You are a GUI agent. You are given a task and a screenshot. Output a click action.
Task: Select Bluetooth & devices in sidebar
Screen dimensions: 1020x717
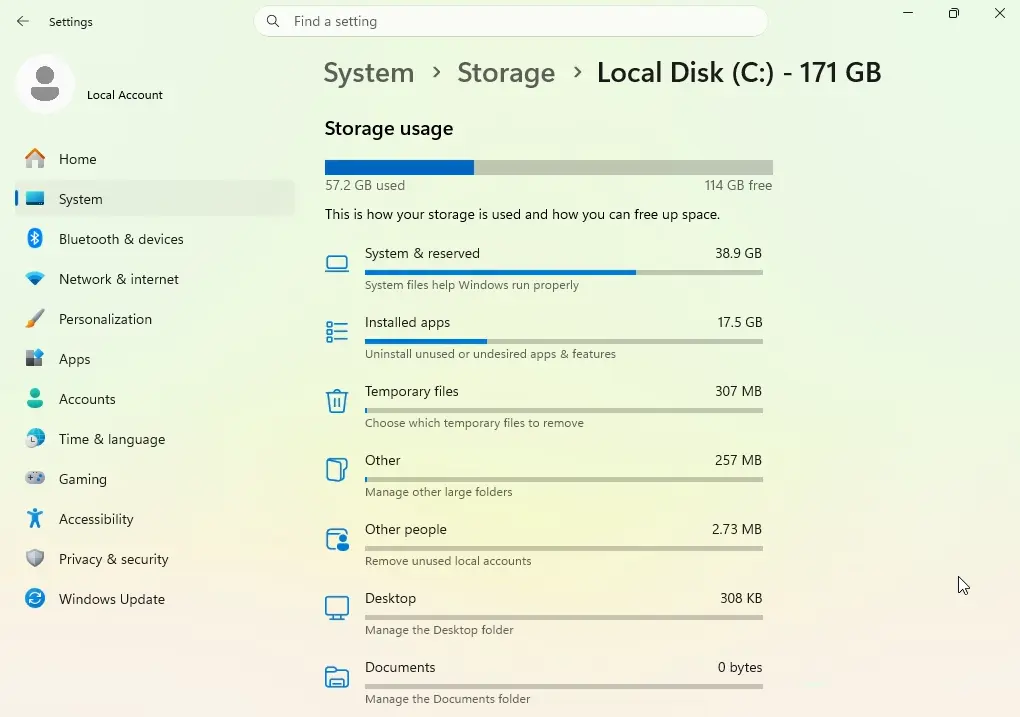155,239
